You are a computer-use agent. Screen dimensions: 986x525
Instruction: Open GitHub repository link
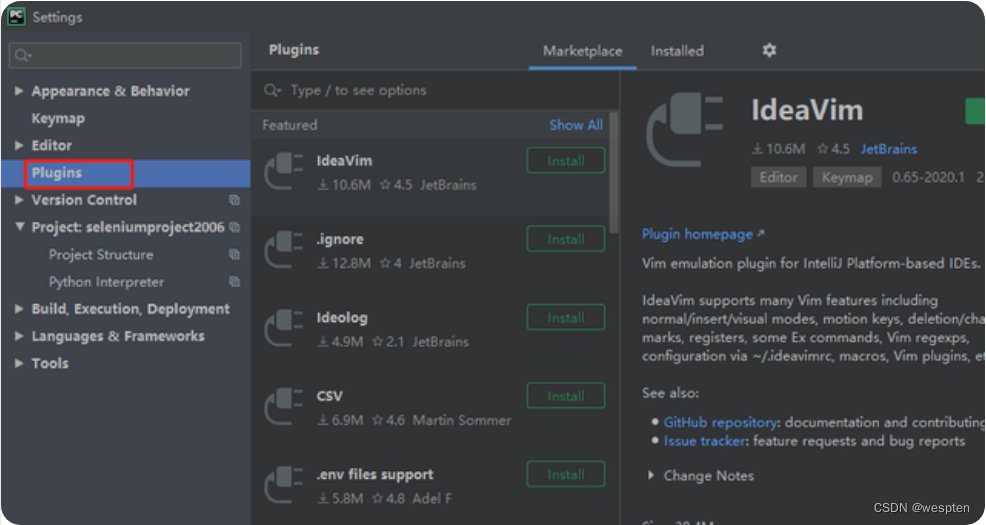[720, 422]
